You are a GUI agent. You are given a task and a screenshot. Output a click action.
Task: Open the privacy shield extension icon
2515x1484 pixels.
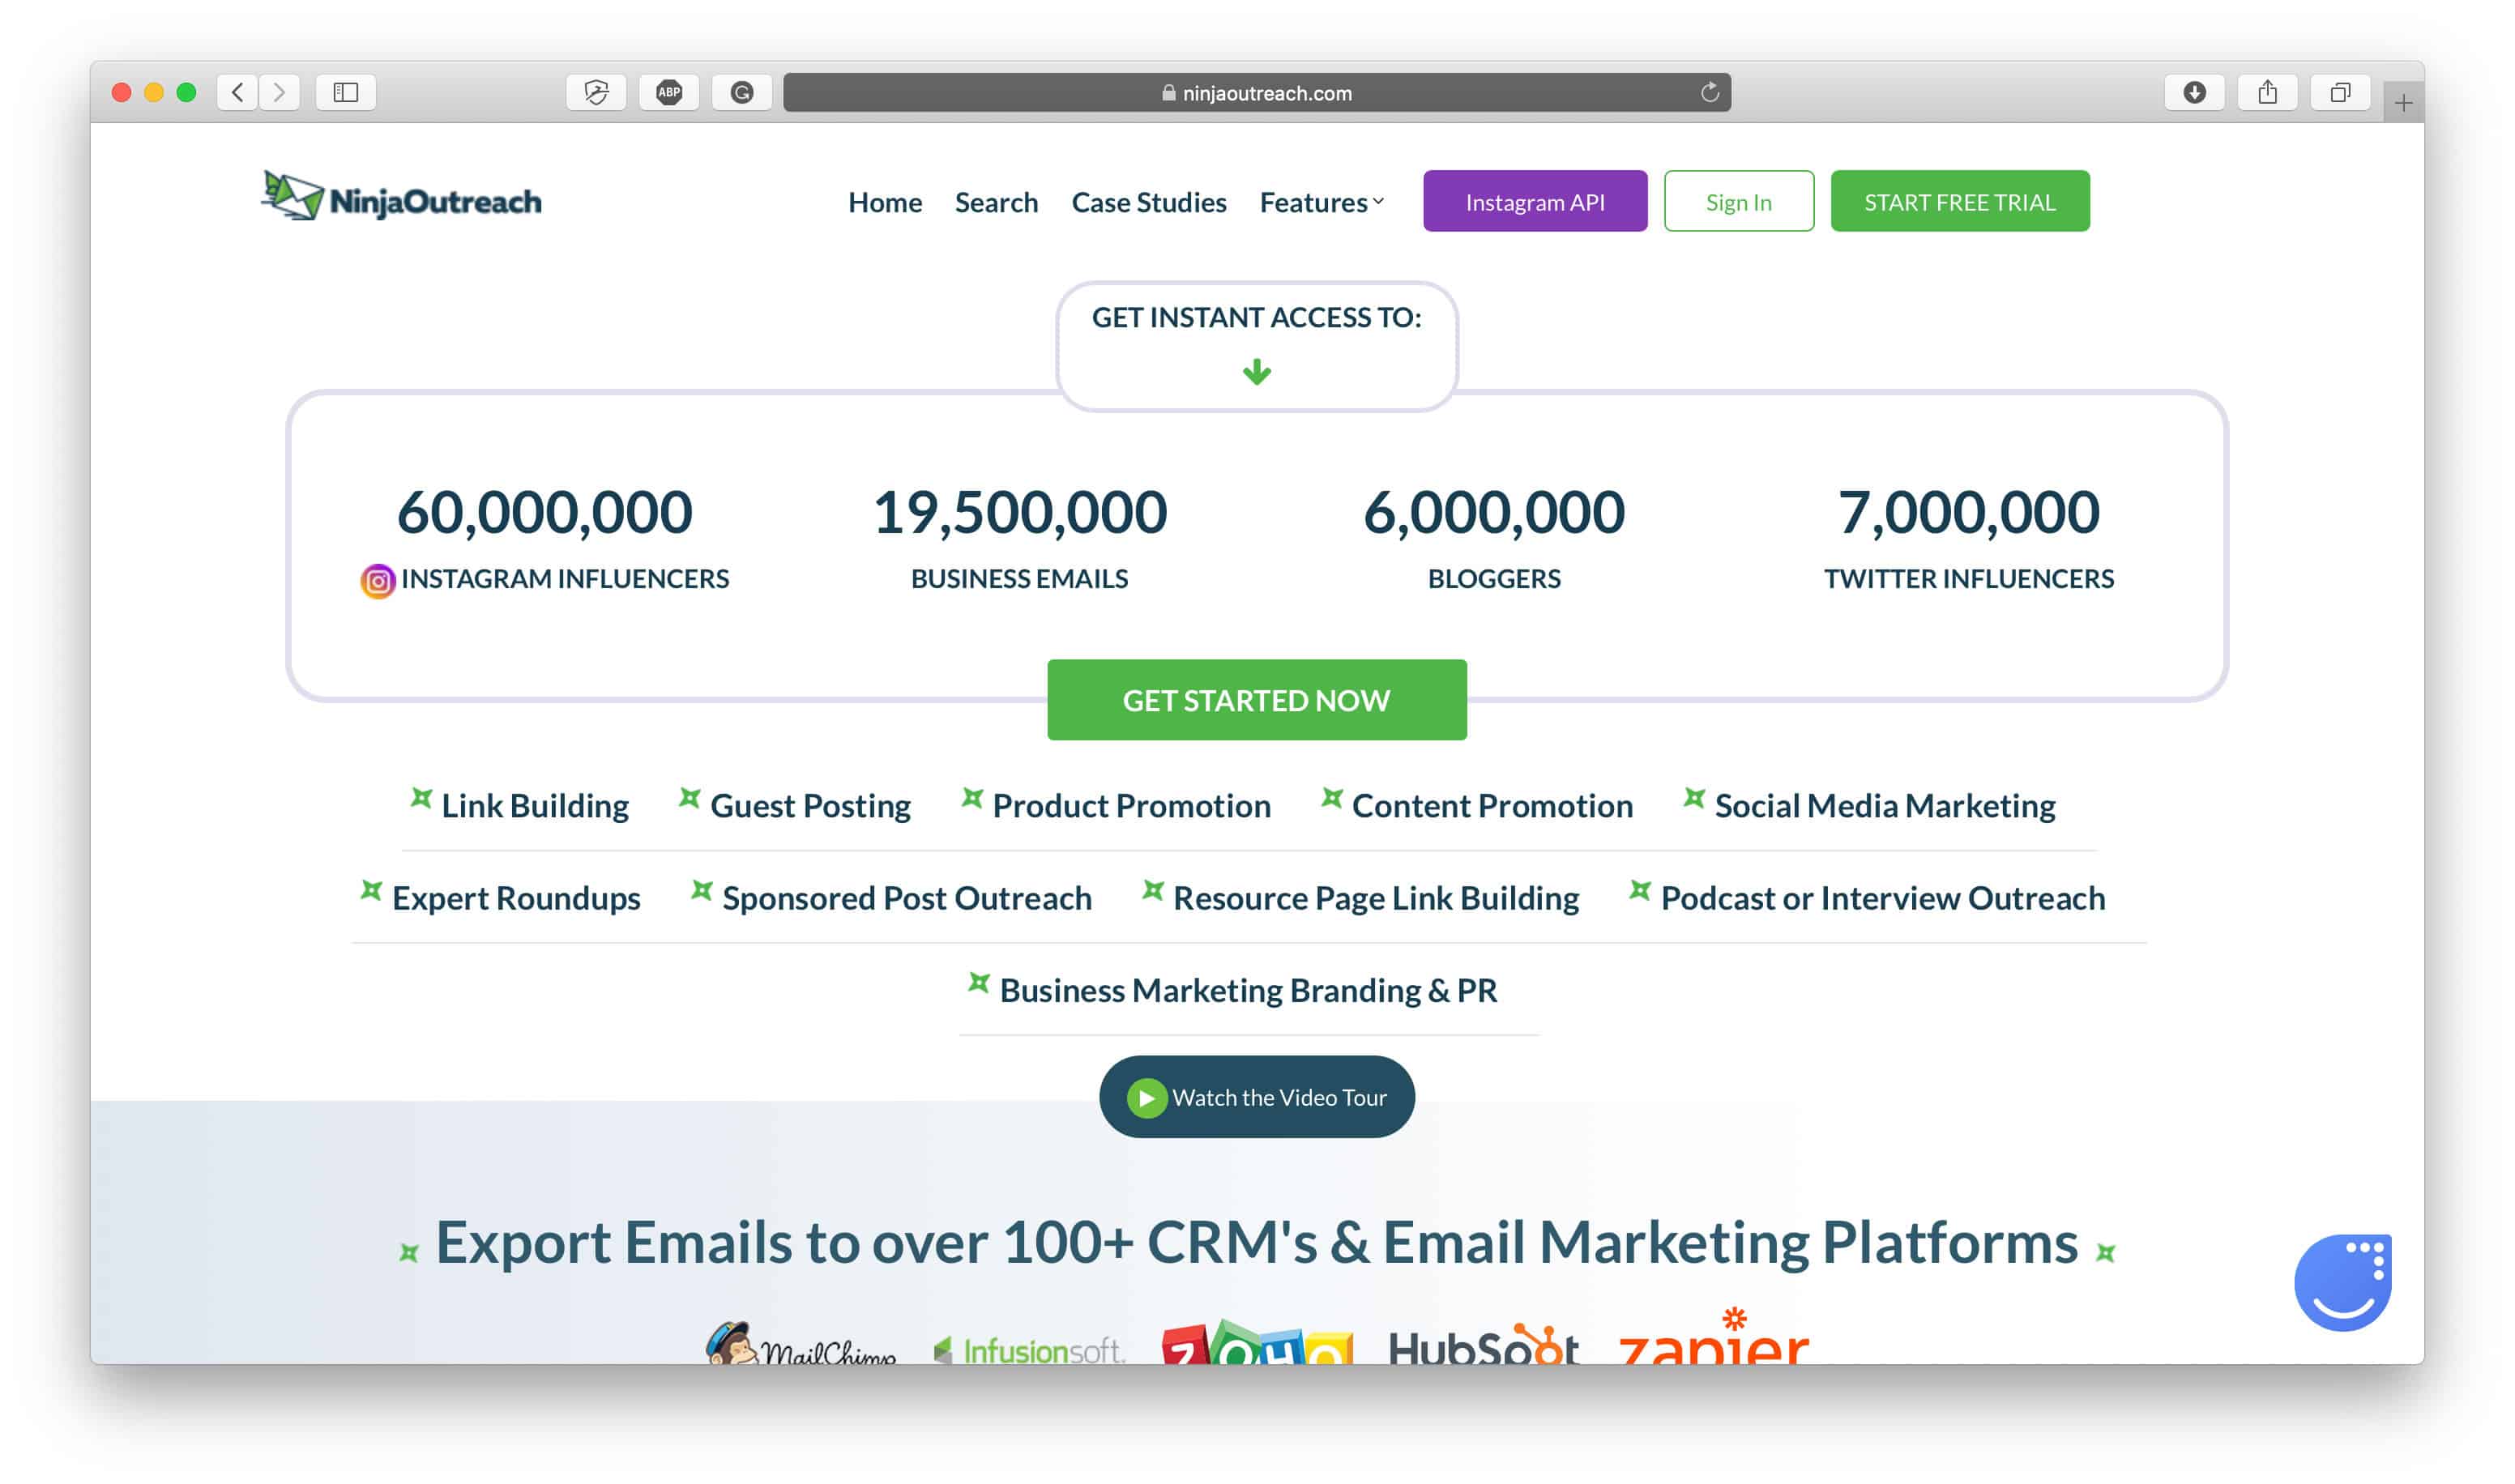596,93
